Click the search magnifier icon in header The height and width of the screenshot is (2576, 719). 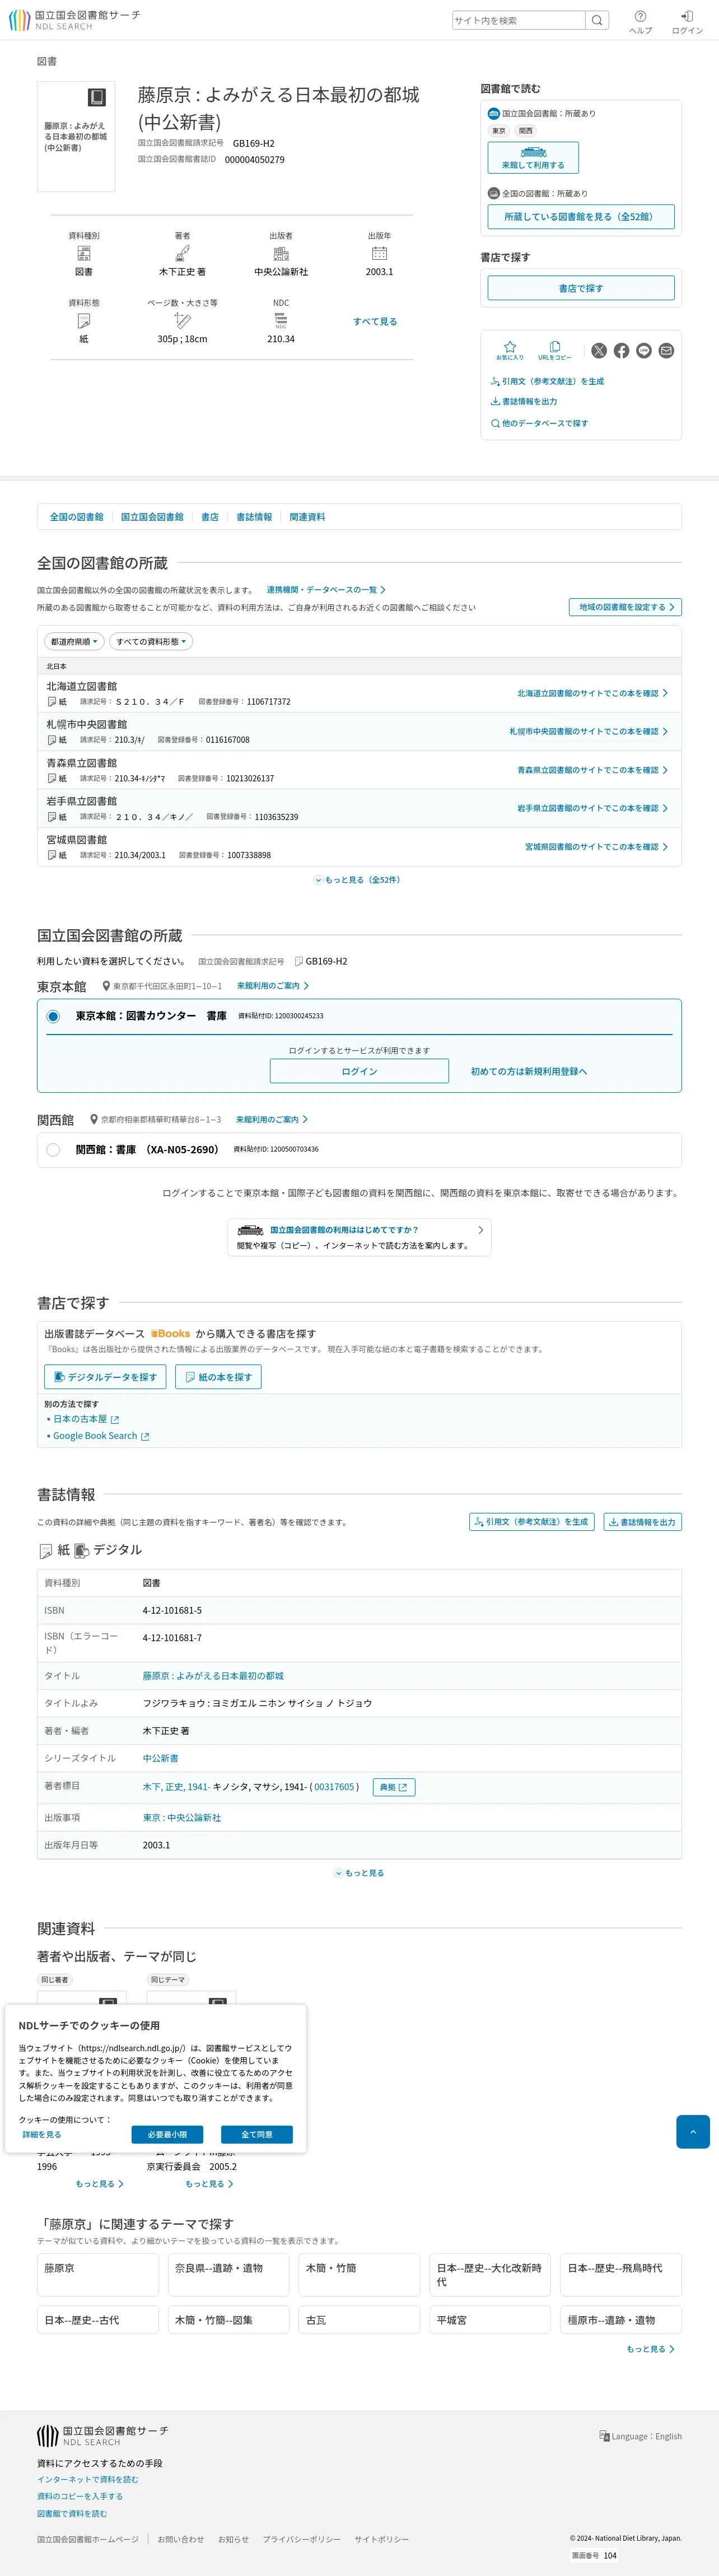click(597, 20)
